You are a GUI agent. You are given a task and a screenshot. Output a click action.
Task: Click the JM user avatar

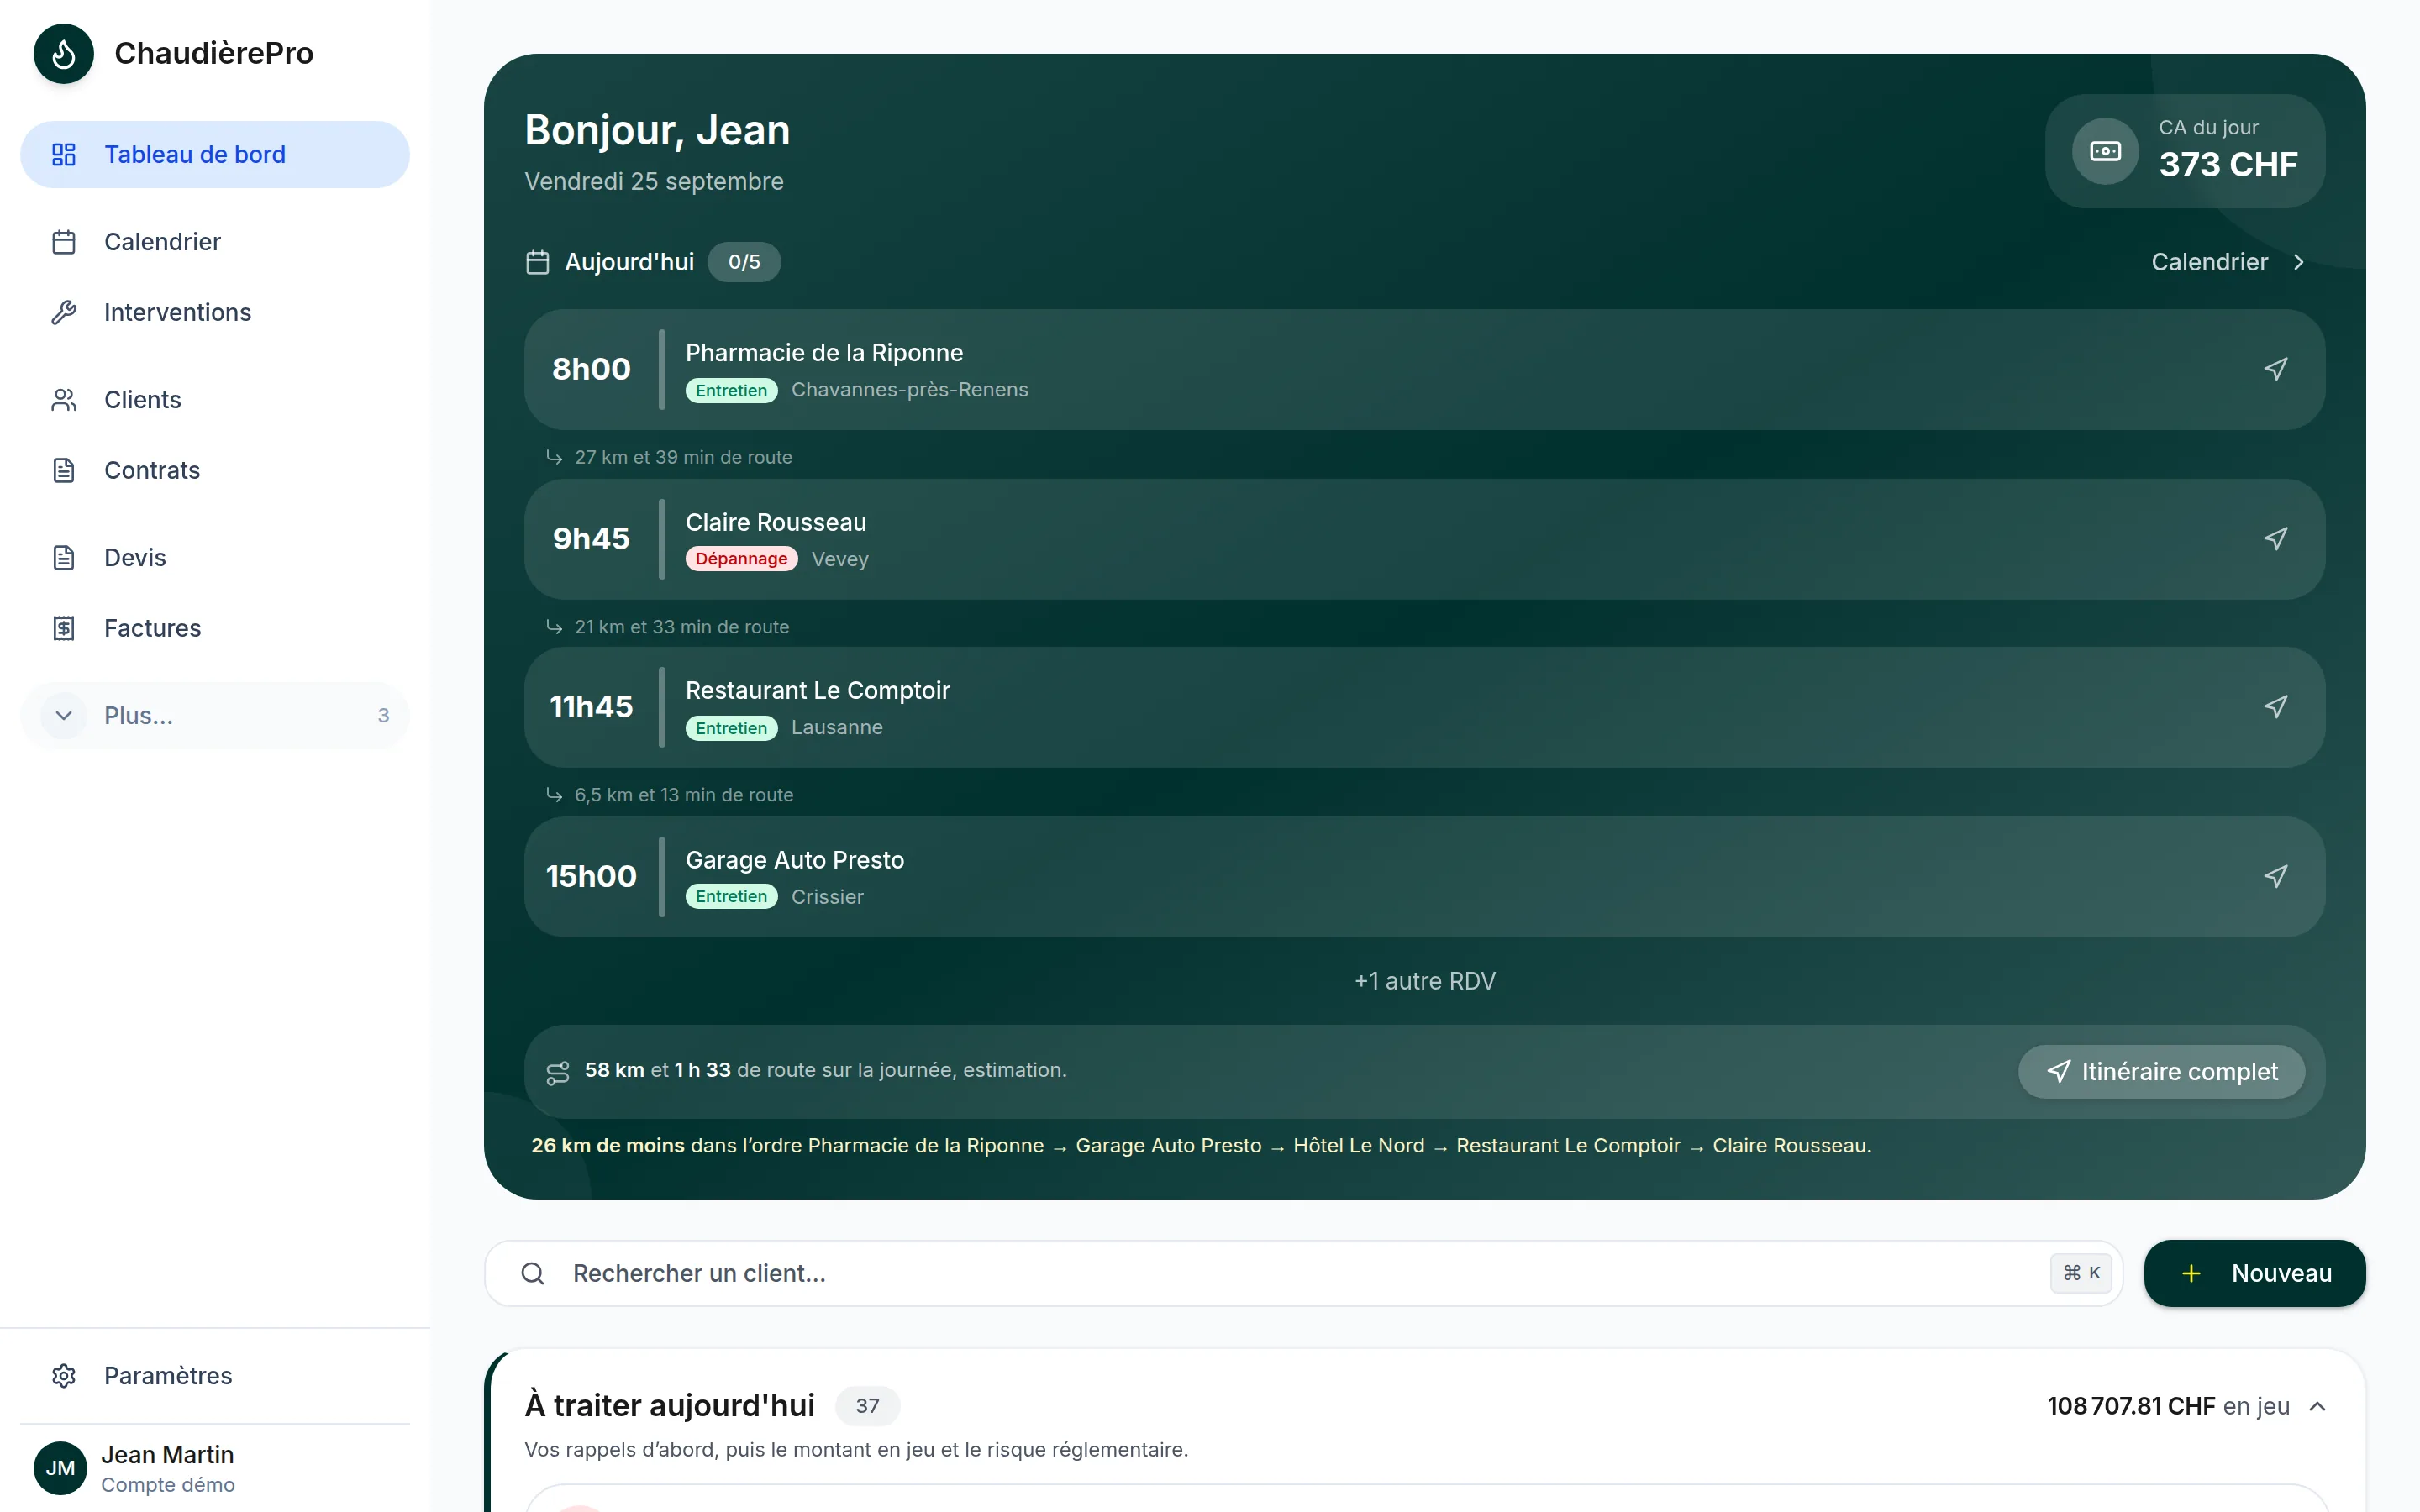tap(60, 1468)
